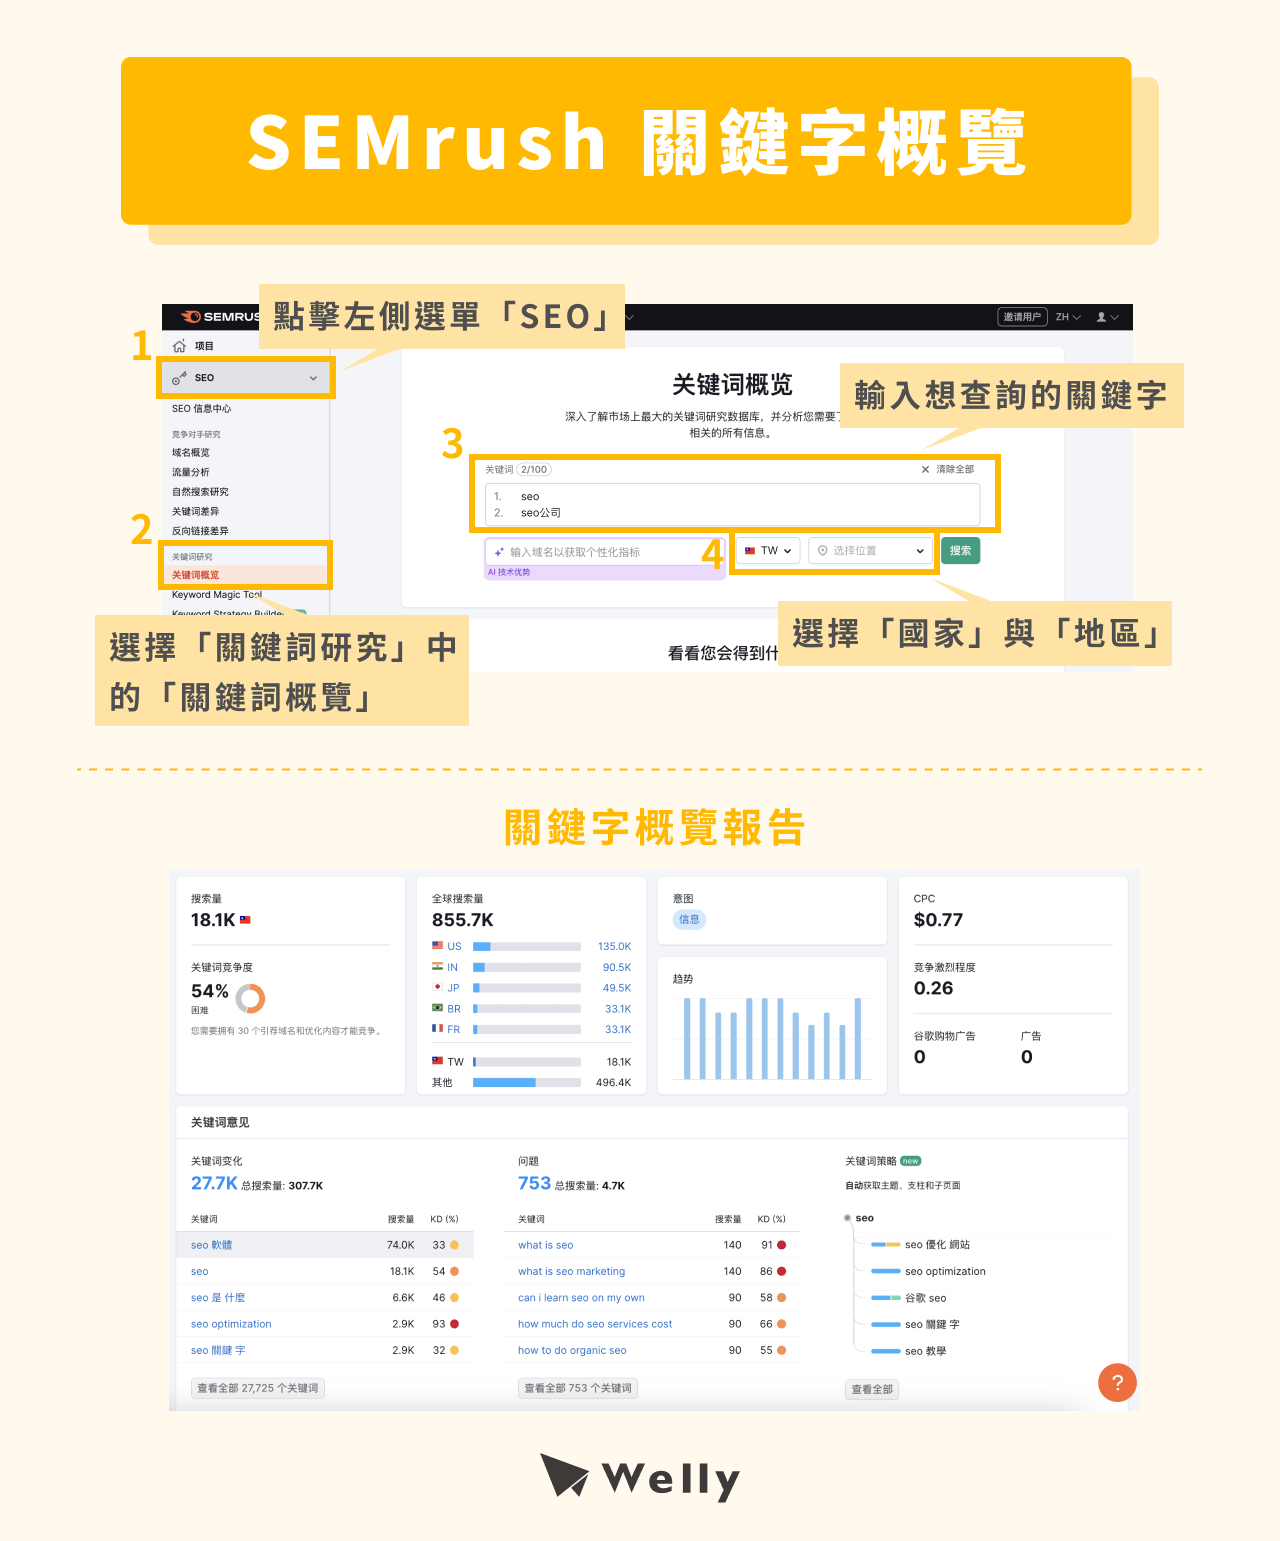Select 流量分析 in sidebar

coord(191,472)
